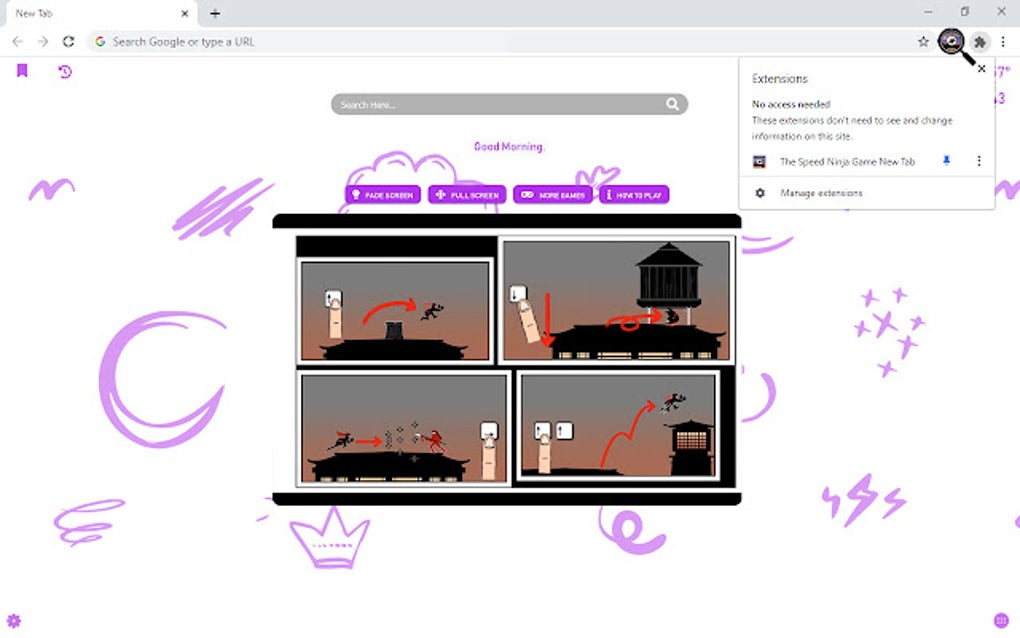Screen dimensions: 1020x638
Task: Unpin The Speed Ninja Game extension
Action: (945, 161)
